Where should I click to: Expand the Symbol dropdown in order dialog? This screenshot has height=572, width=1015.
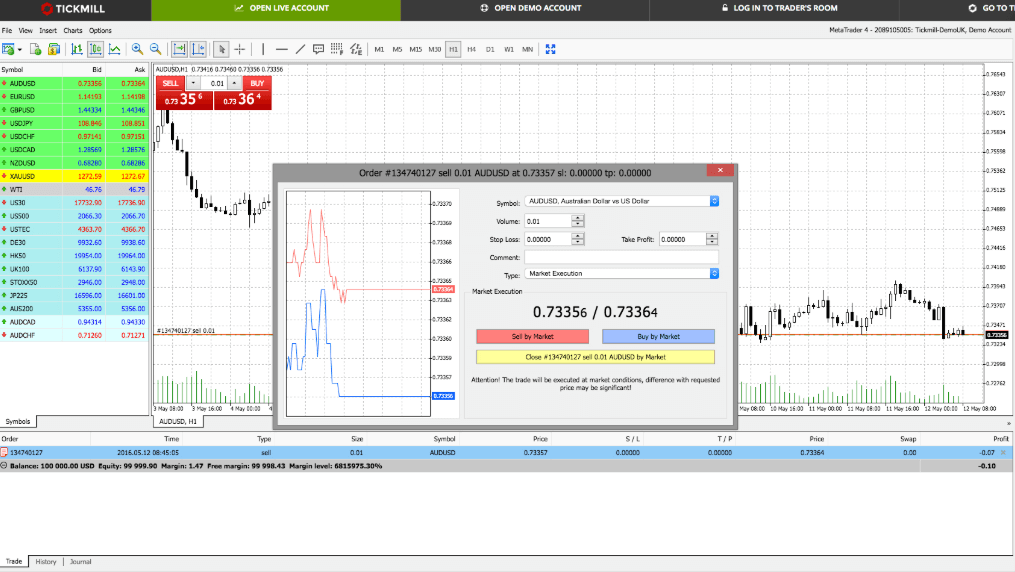[x=714, y=201]
